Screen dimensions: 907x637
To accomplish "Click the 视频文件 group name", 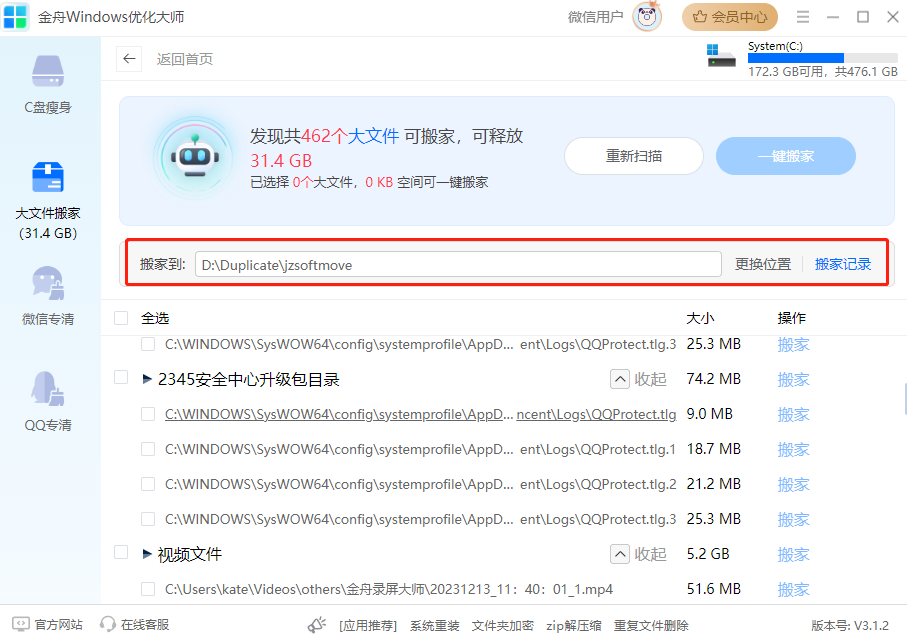I will click(190, 554).
